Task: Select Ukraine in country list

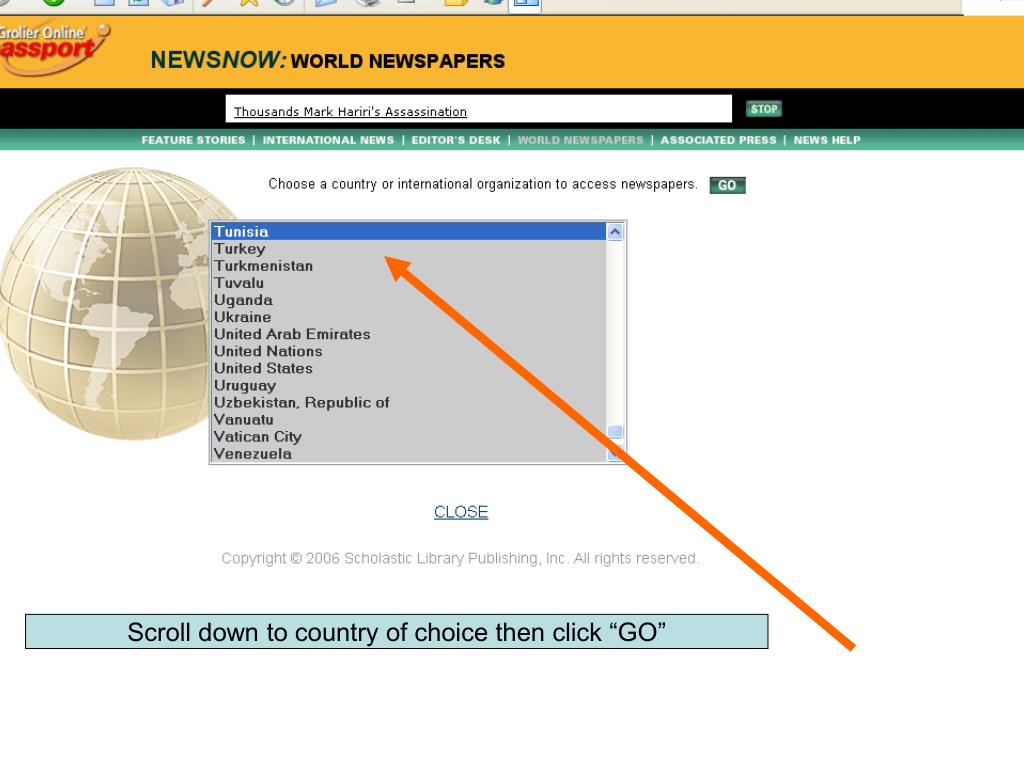Action: 409,317
